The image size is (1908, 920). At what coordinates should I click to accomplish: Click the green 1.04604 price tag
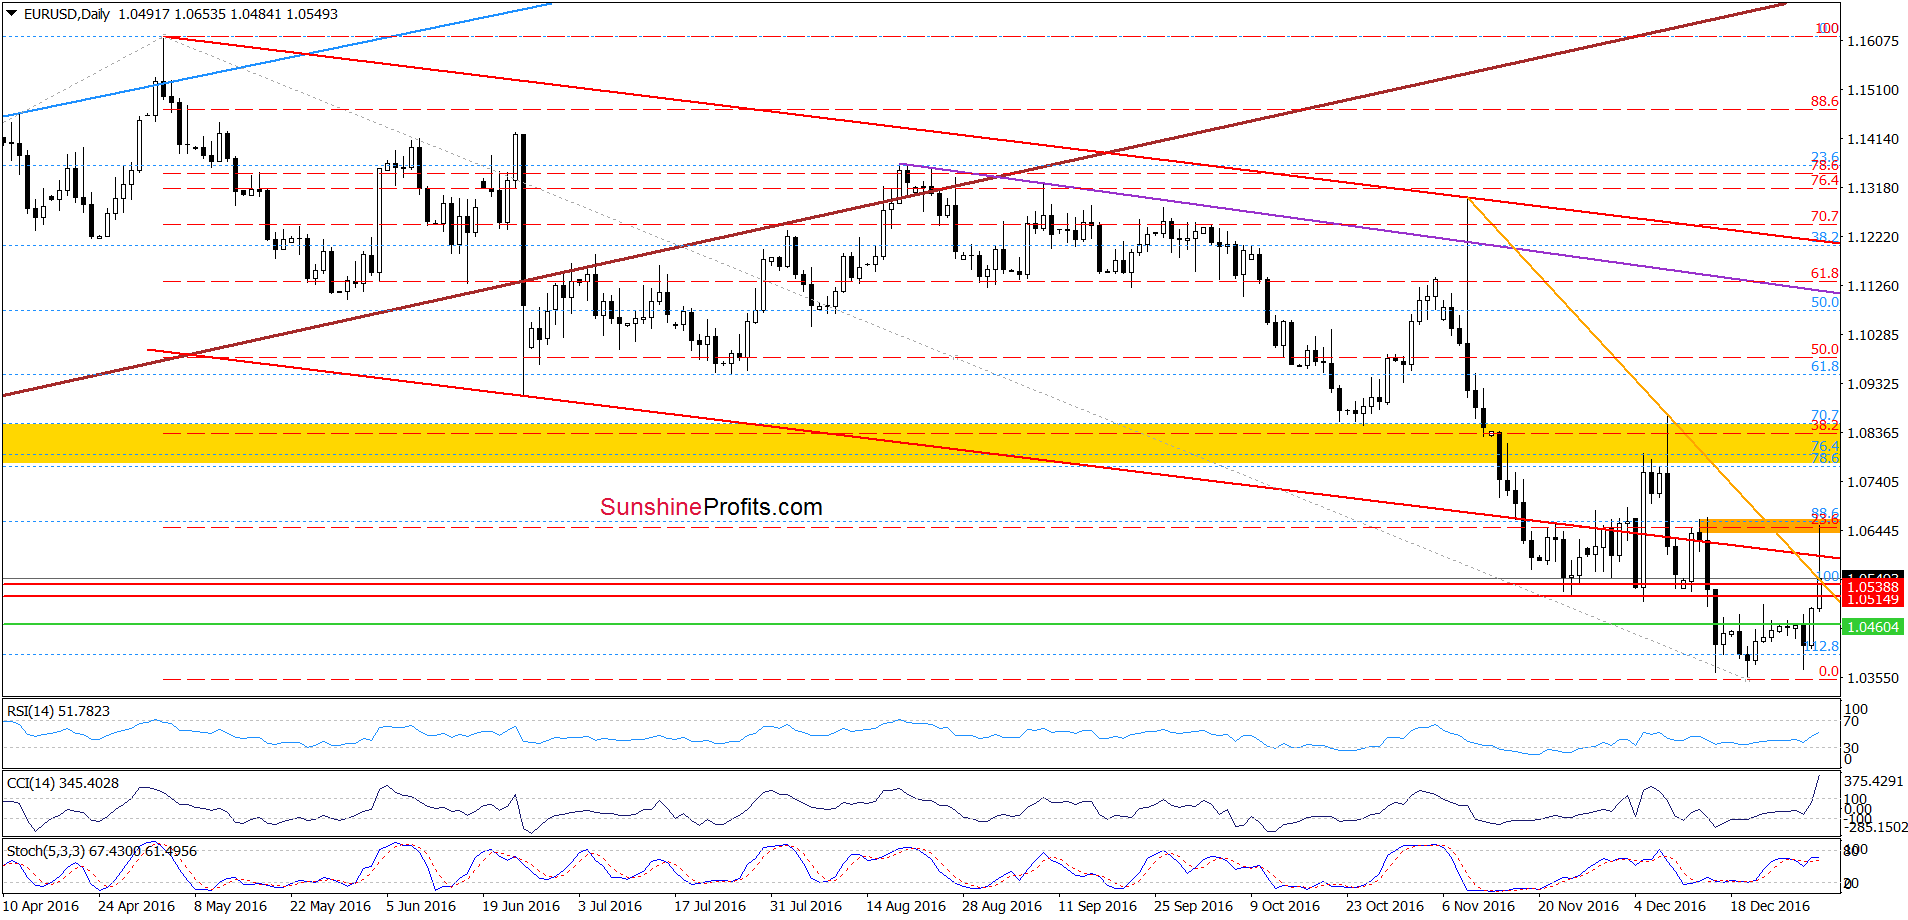coord(1872,627)
